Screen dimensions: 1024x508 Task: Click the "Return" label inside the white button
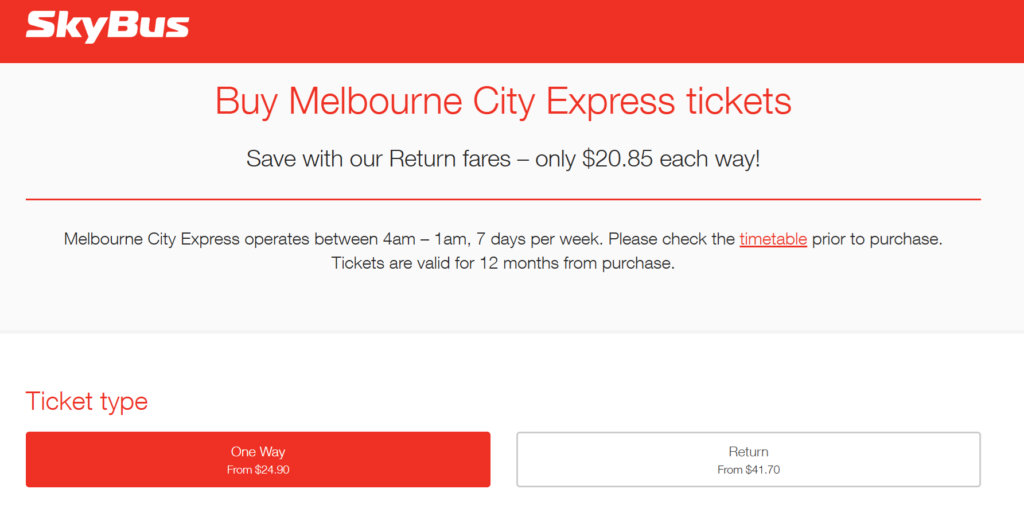pos(748,452)
